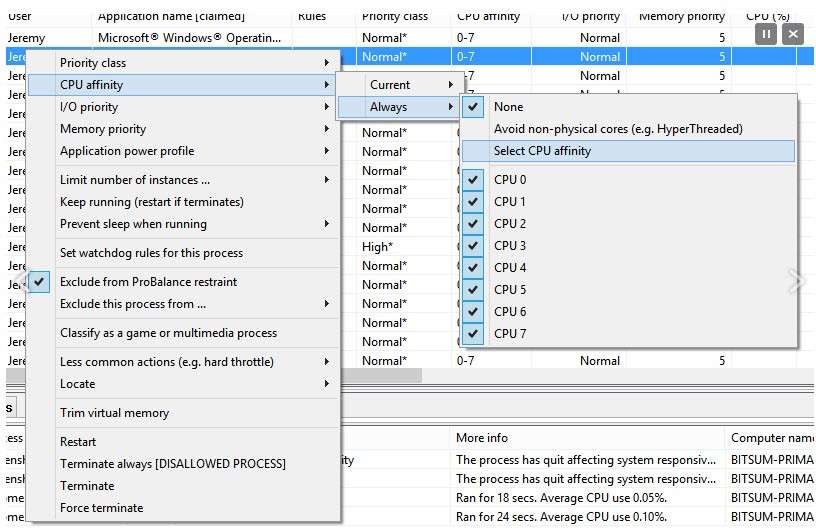The image size is (816, 531).
Task: Select Set watchdog rules for this process
Action: (183, 253)
